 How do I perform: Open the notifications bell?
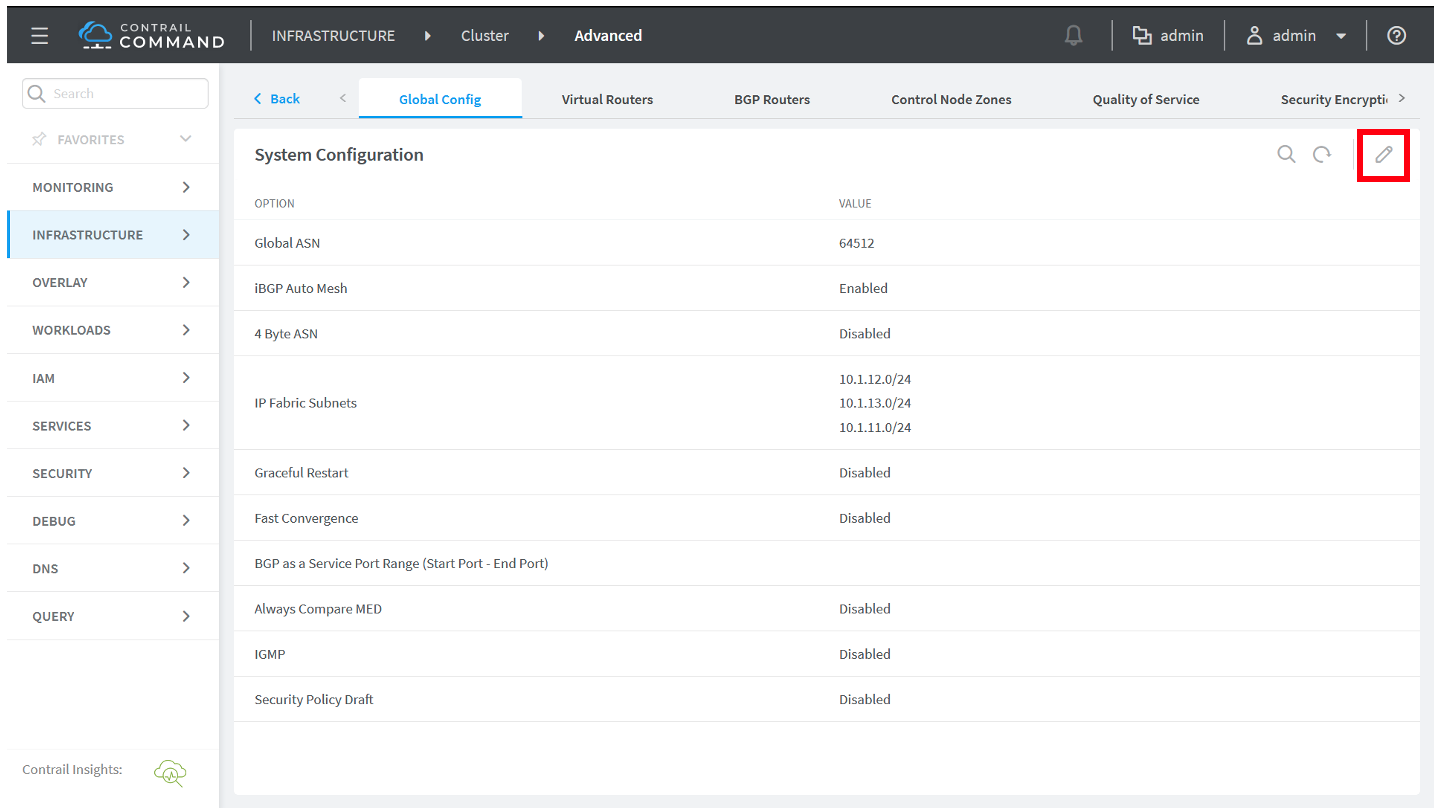pos(1073,36)
